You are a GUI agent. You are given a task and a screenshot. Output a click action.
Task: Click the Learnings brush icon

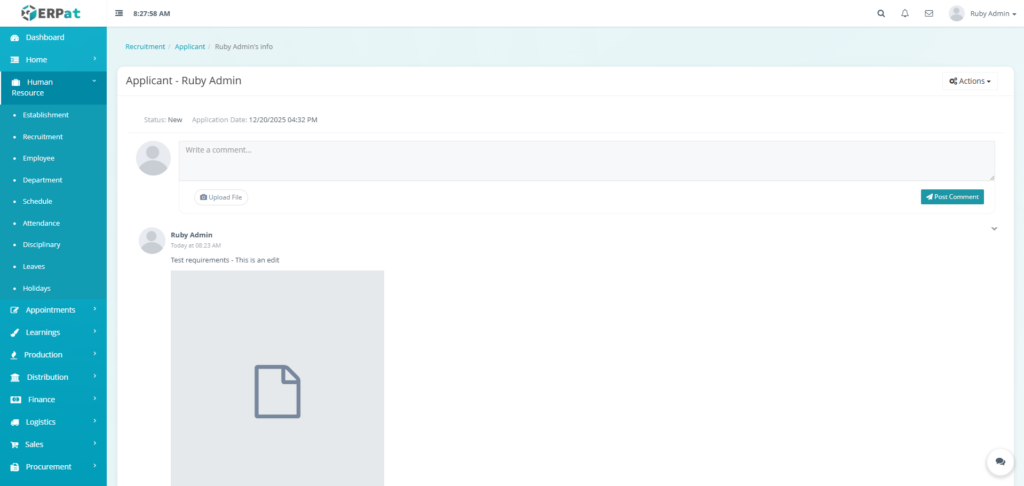click(15, 332)
